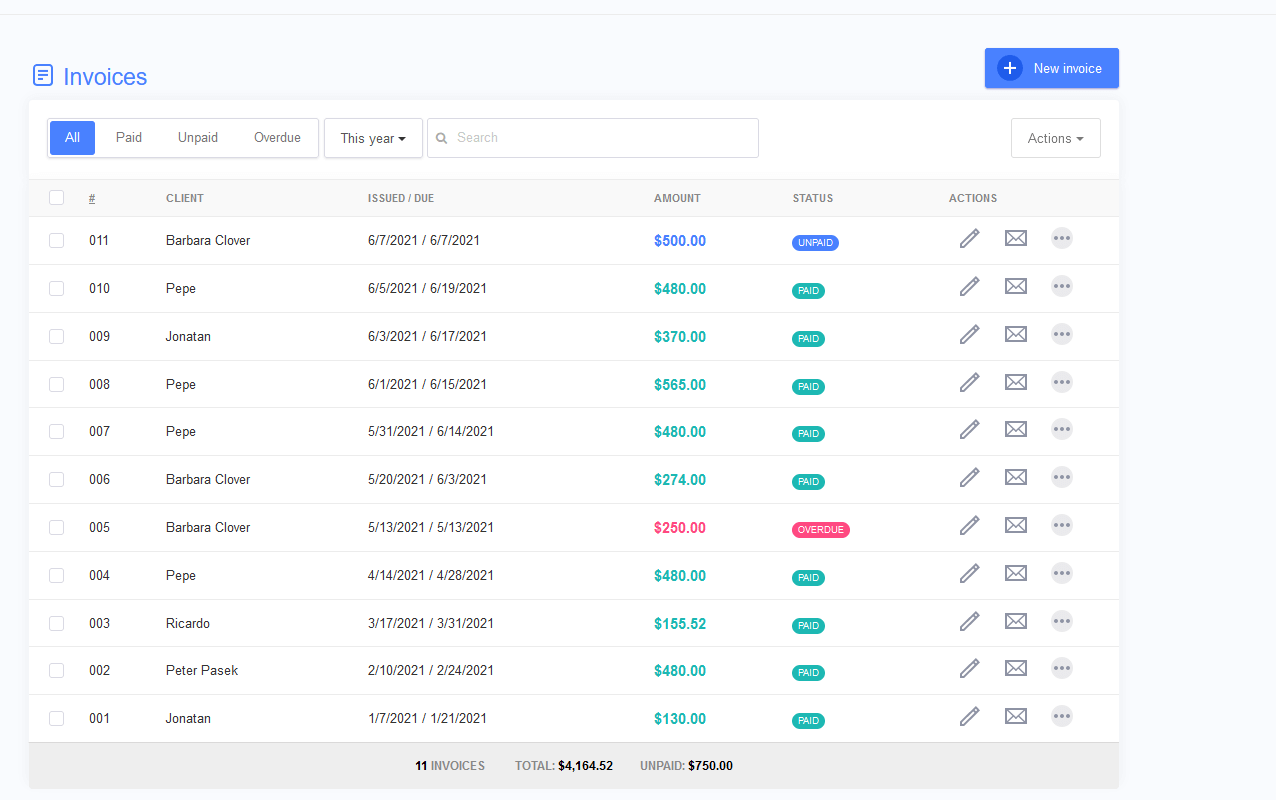The height and width of the screenshot is (800, 1276).
Task: Email invoice 011 via envelope icon
Action: [x=1016, y=238]
